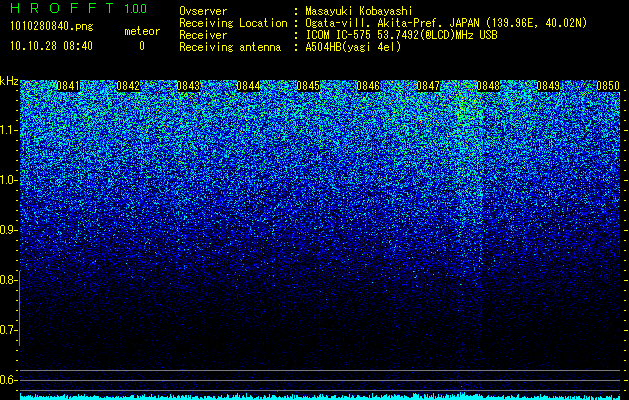Click the HROFFT 1.0.0 title text

[x=79, y=8]
